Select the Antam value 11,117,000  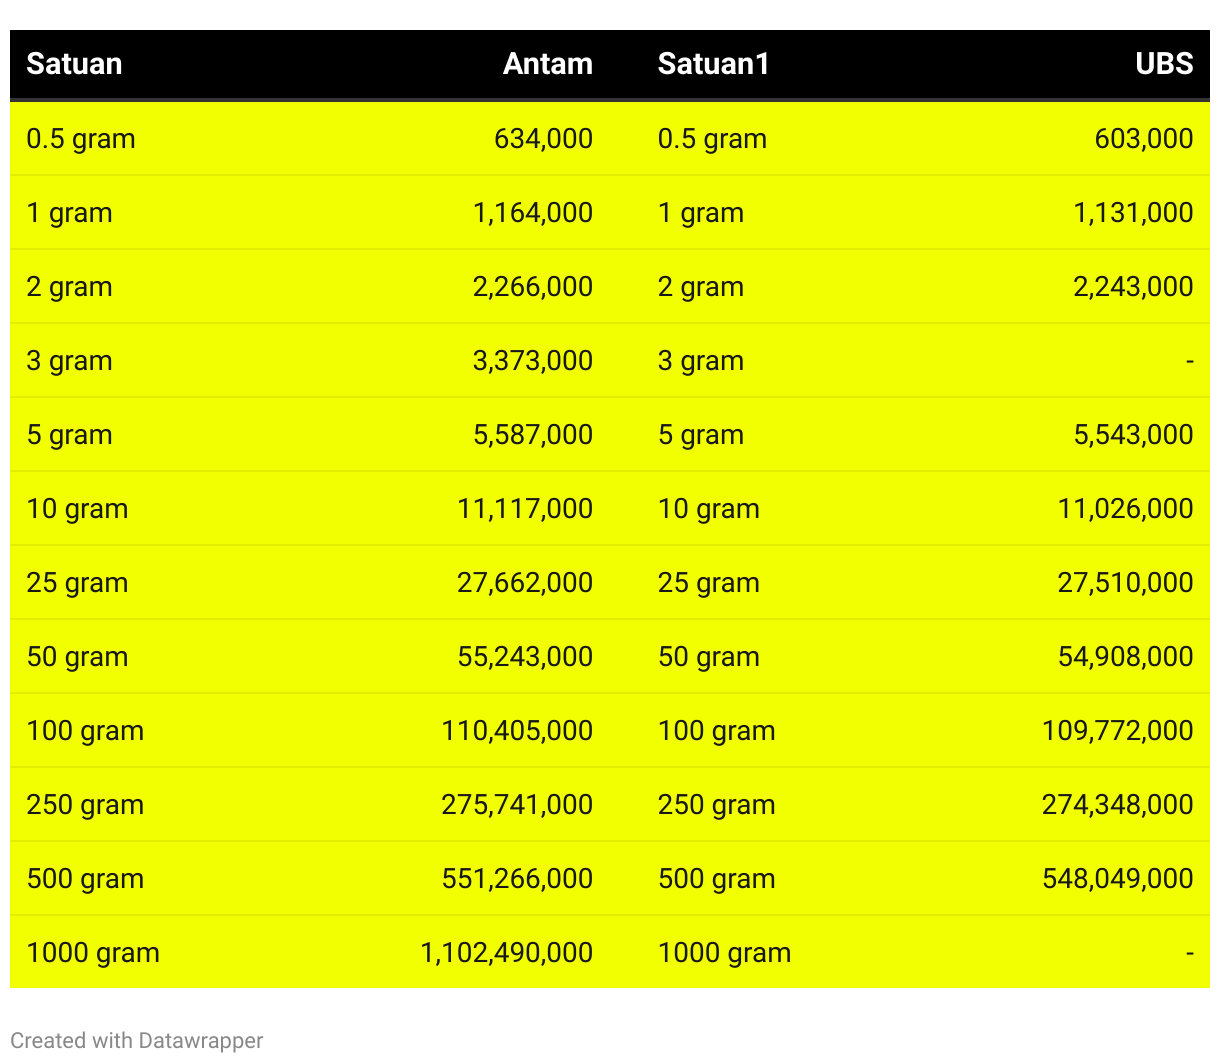click(x=525, y=509)
